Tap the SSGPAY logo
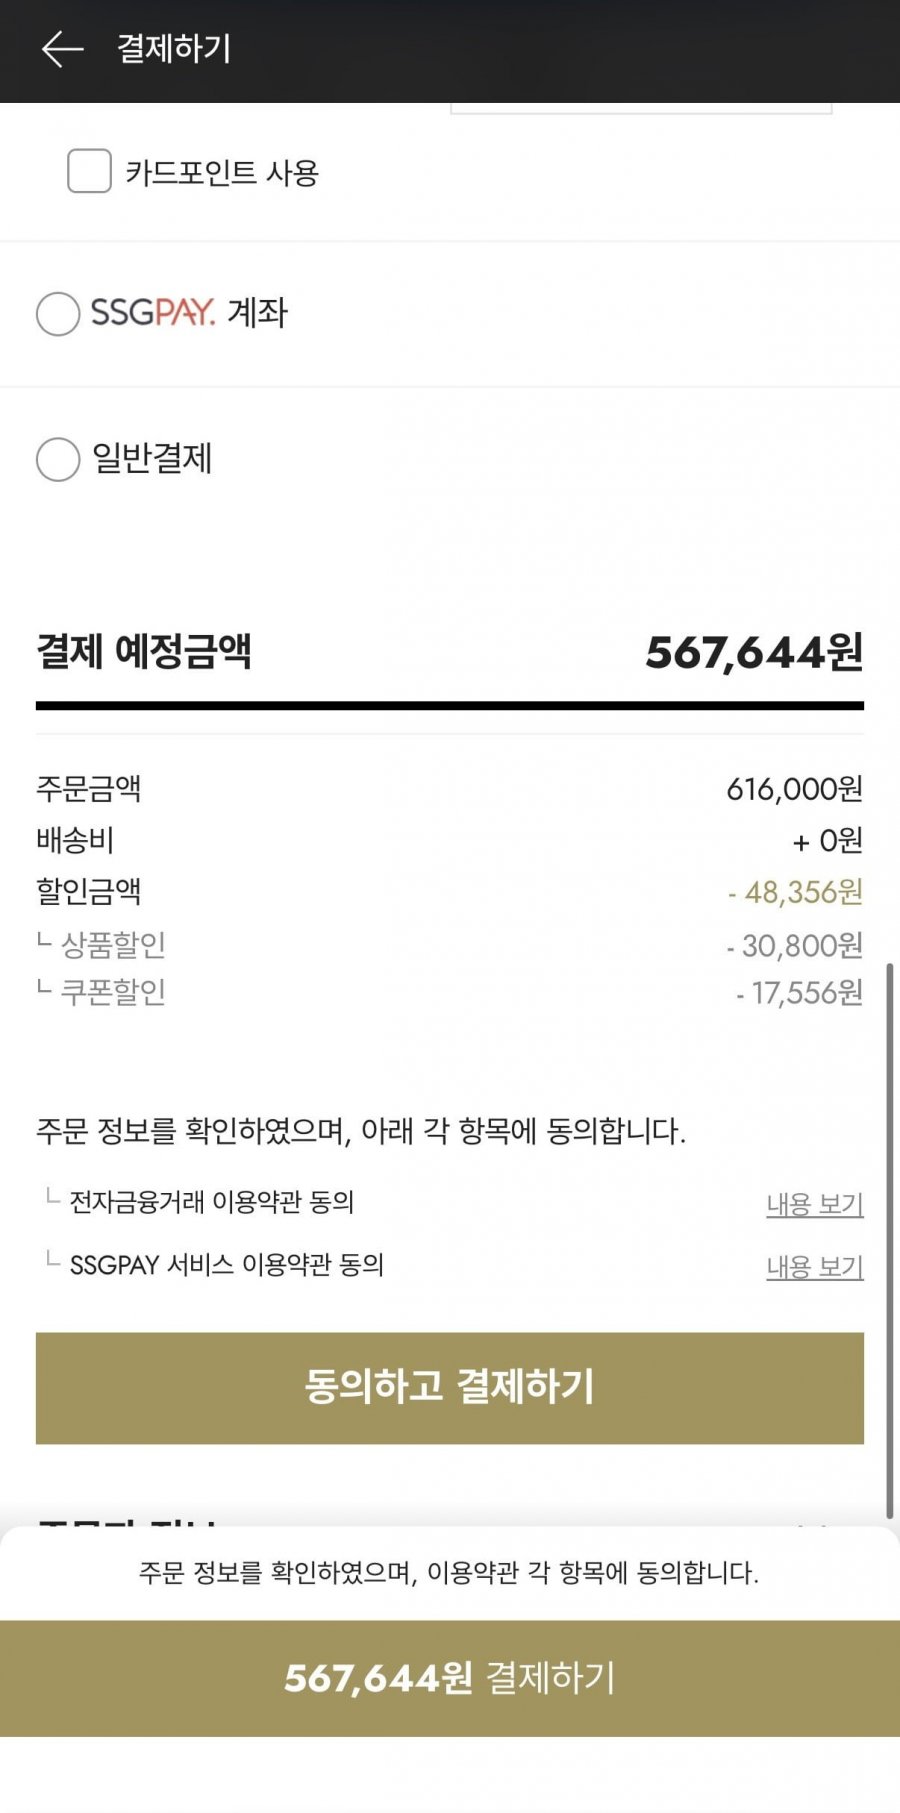 [152, 313]
